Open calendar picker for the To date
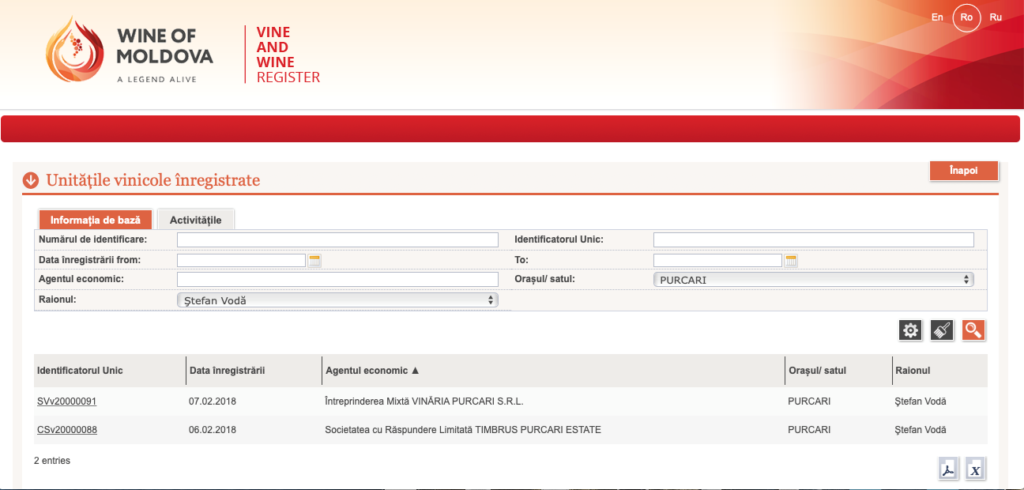 pos(791,260)
